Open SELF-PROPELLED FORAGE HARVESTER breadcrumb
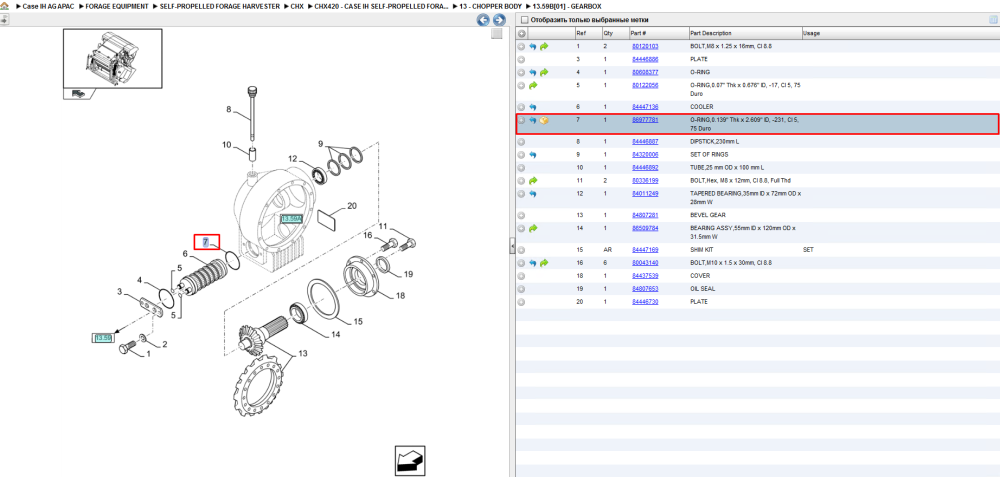This screenshot has height=477, width=1000. (219, 6)
